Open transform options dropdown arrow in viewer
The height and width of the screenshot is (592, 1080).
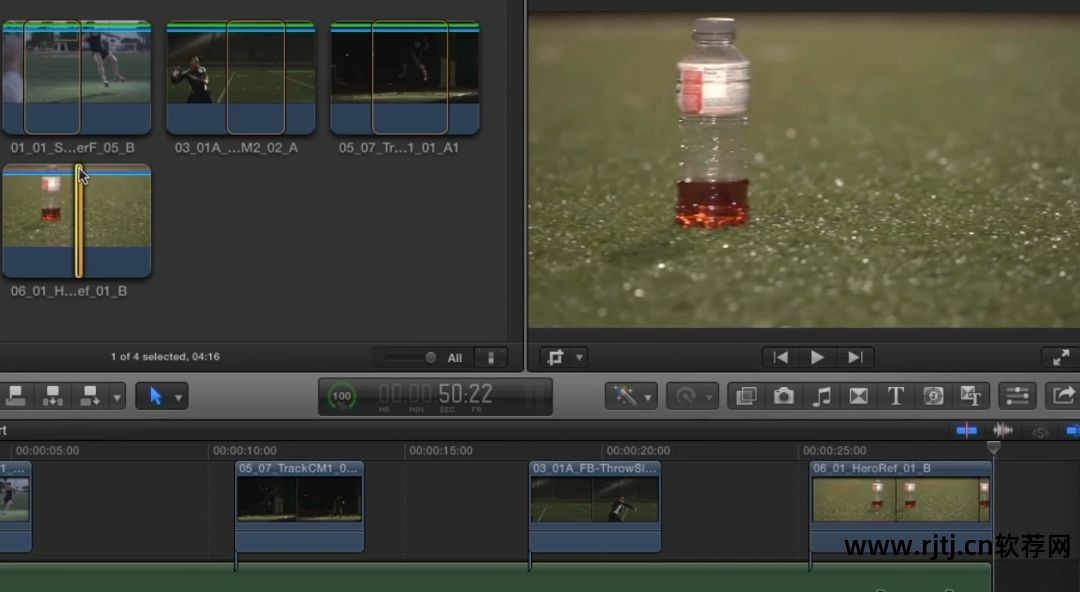579,357
